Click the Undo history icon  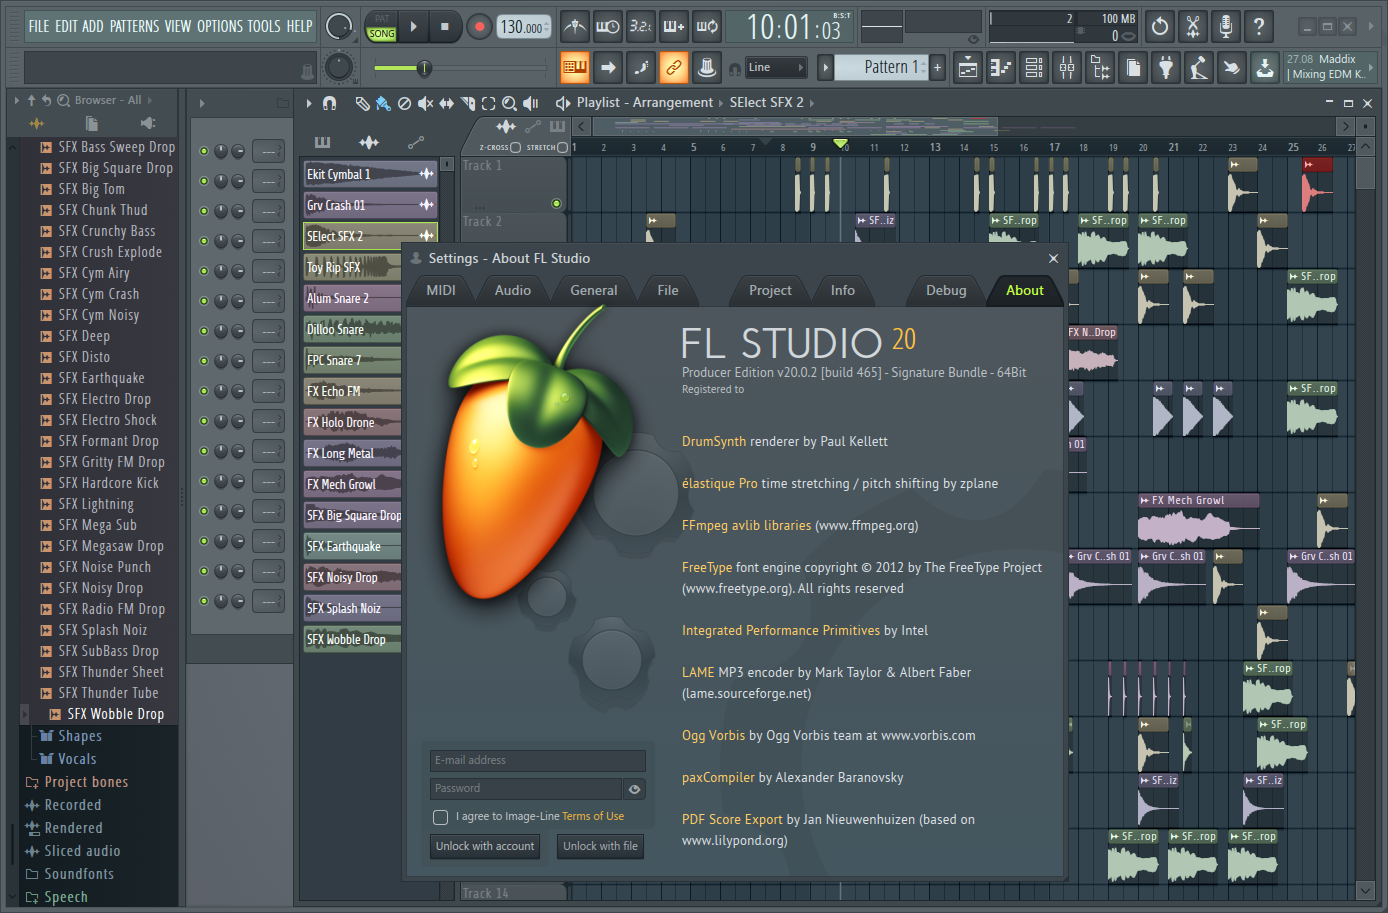coord(1160,27)
